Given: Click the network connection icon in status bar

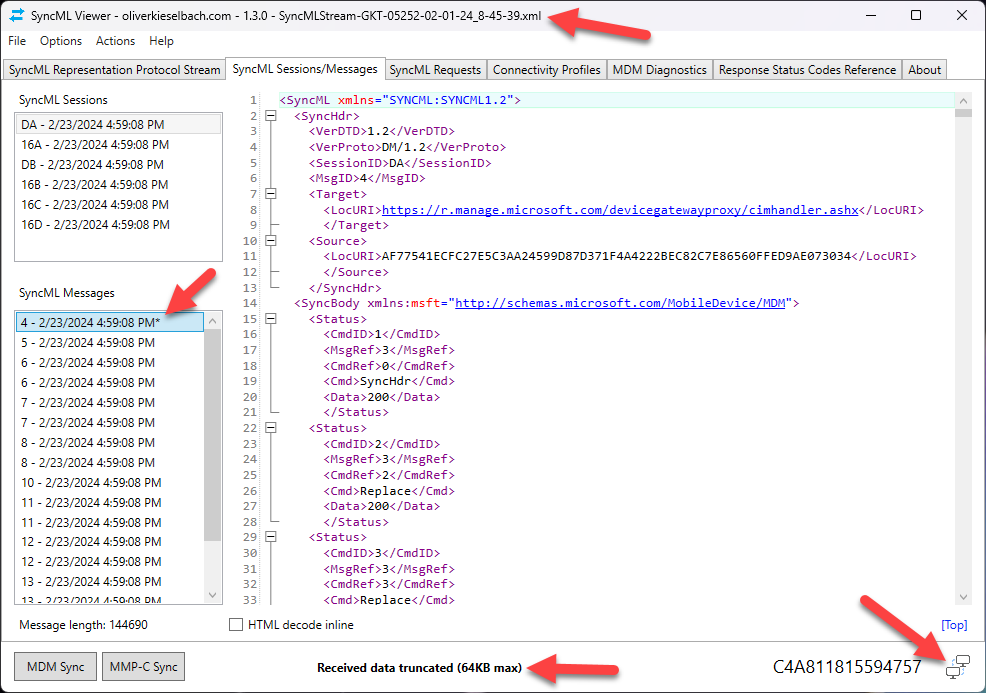Looking at the screenshot, I should [957, 667].
